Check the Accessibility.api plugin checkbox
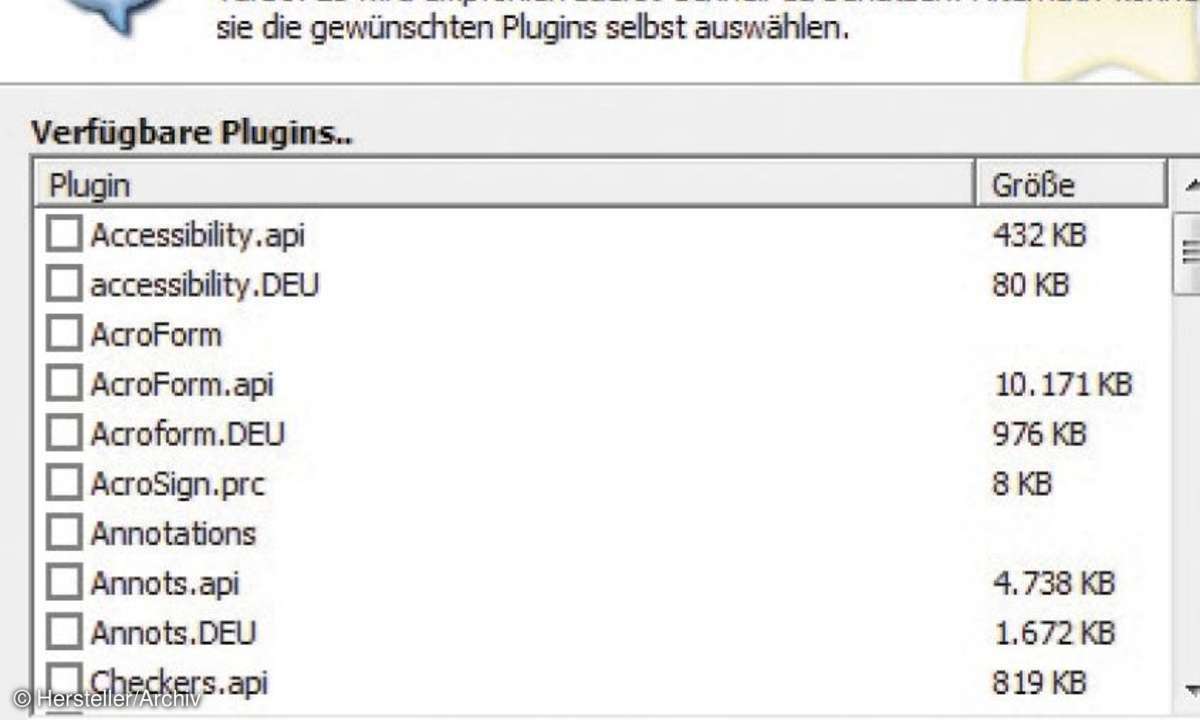The height and width of the screenshot is (720, 1200). pos(64,236)
